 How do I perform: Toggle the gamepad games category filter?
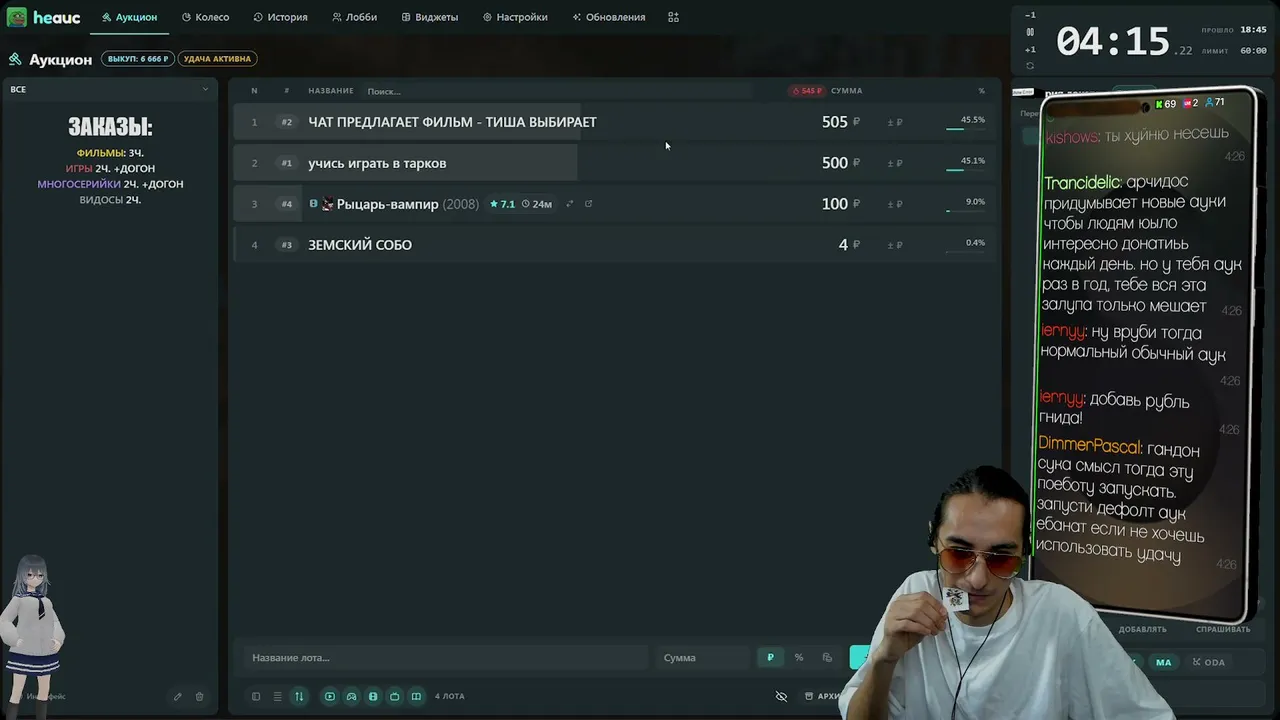point(351,696)
